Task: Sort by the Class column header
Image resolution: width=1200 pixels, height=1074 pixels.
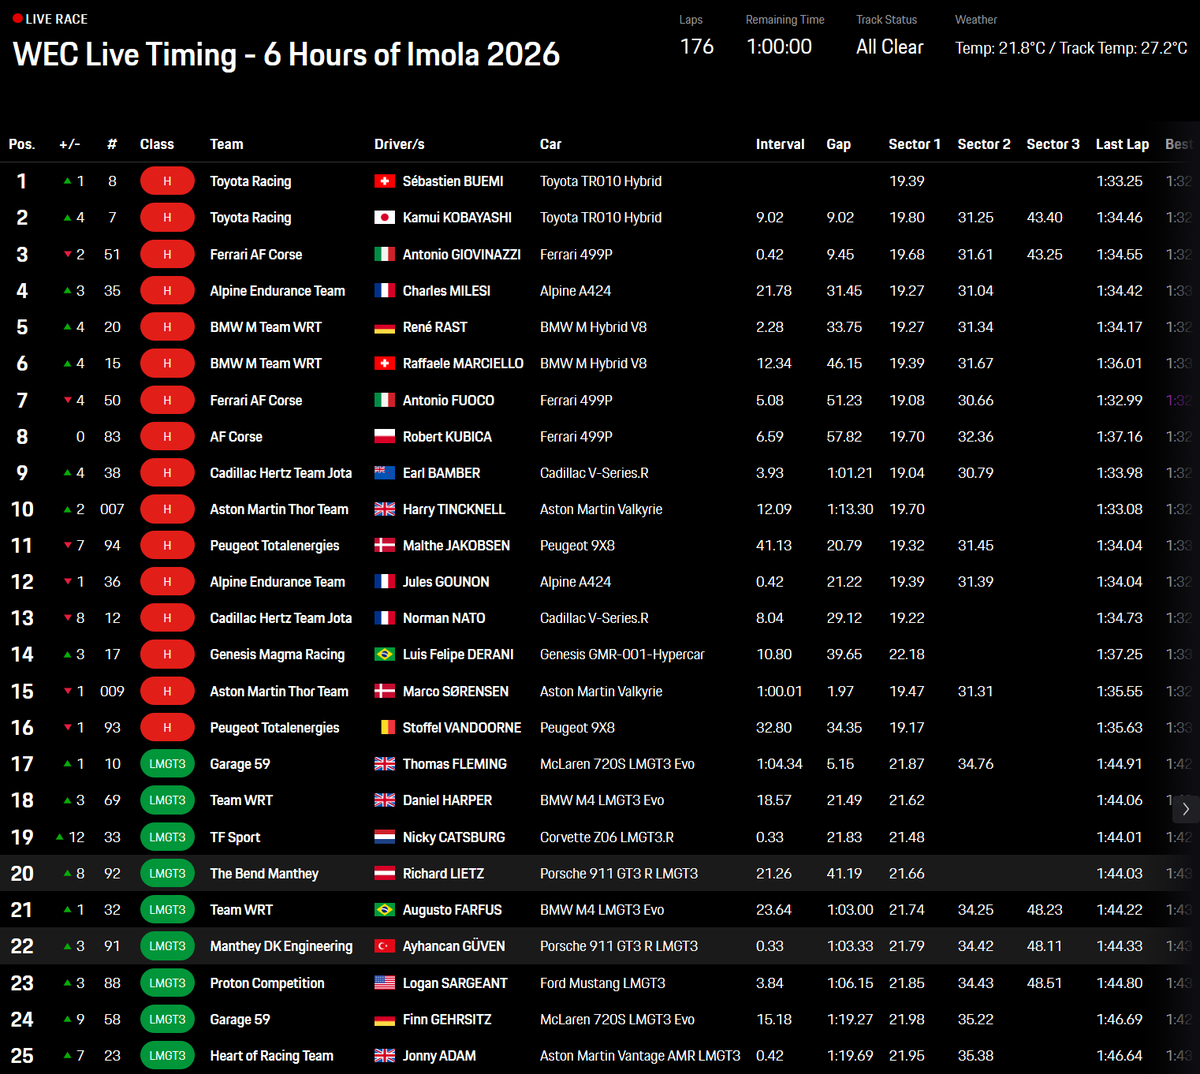Action: [157, 144]
